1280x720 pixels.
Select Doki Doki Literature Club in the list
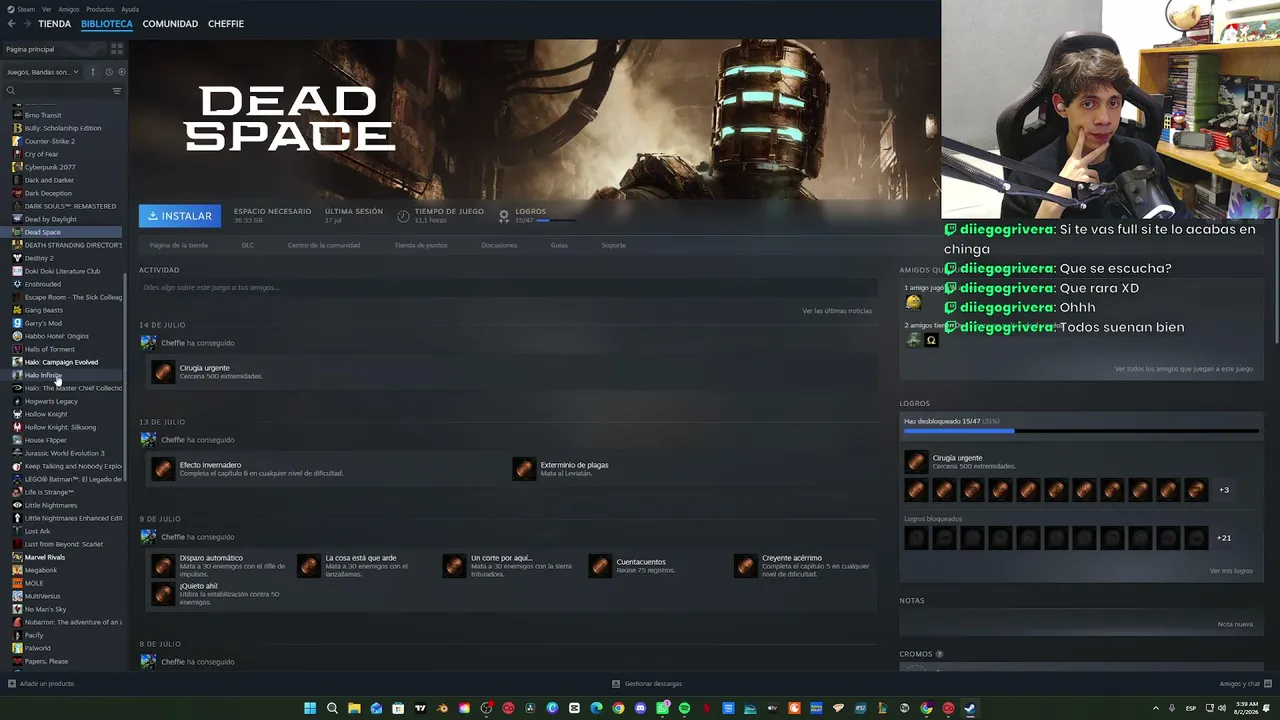[62, 271]
